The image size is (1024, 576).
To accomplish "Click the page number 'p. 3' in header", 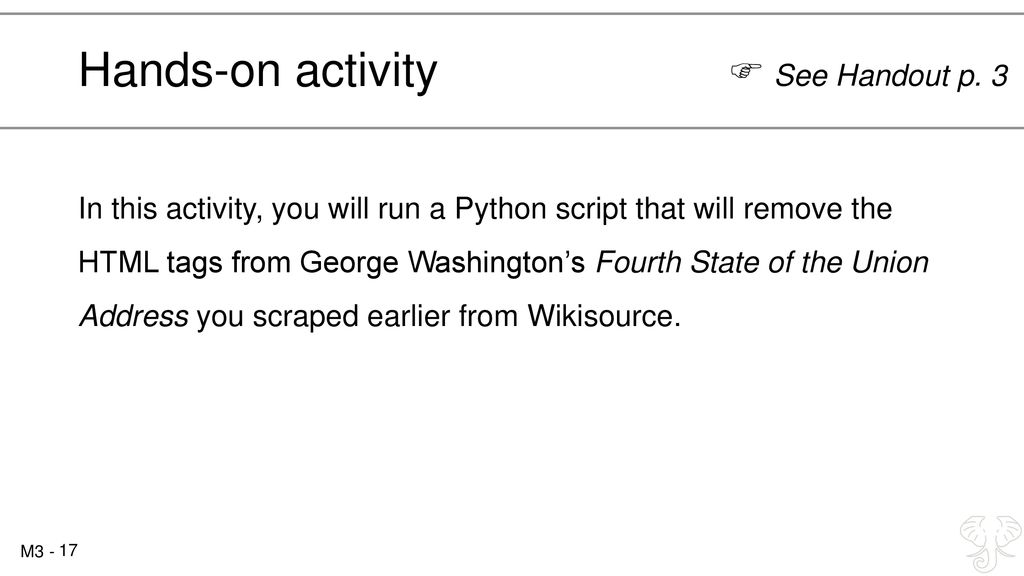I will (x=983, y=76).
